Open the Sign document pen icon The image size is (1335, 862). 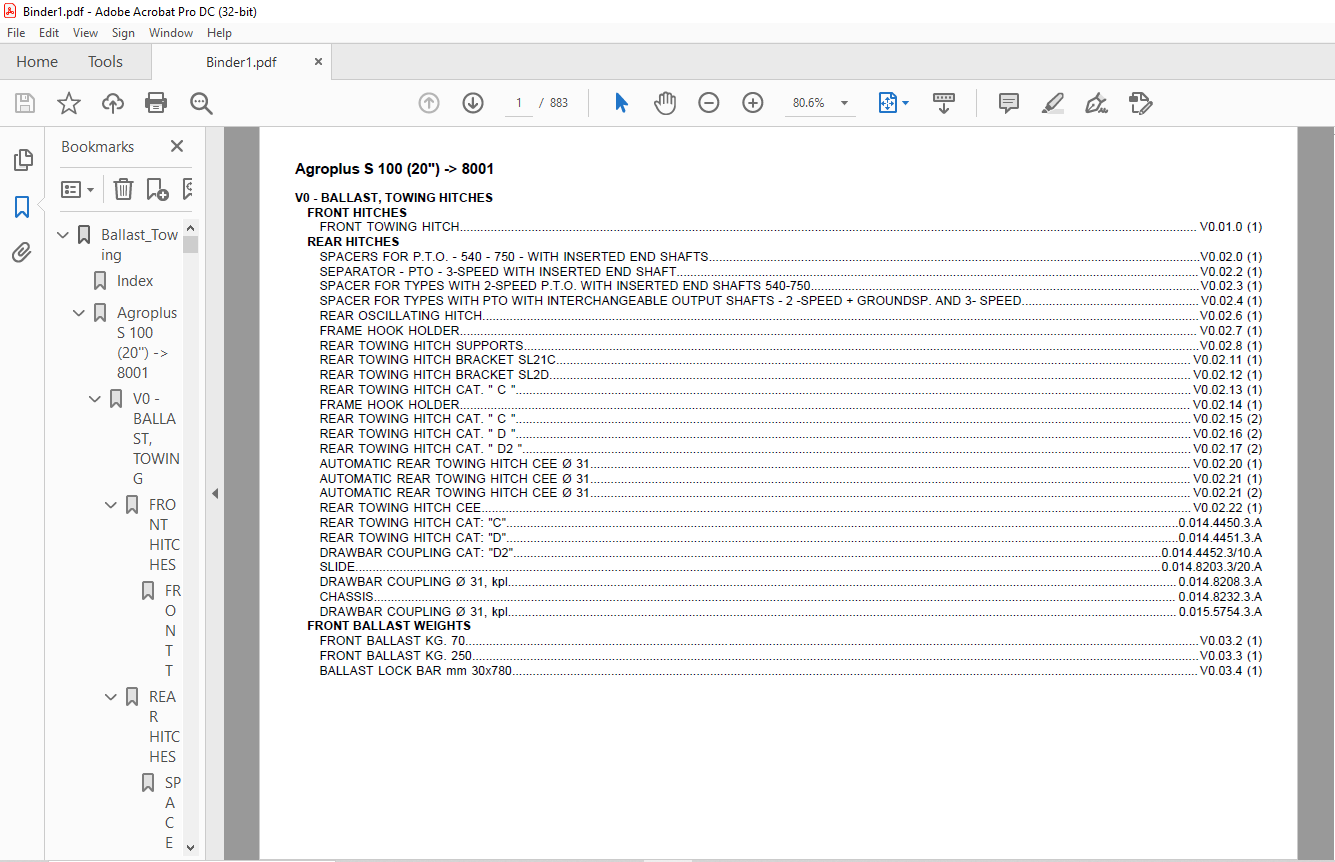(x=1096, y=103)
